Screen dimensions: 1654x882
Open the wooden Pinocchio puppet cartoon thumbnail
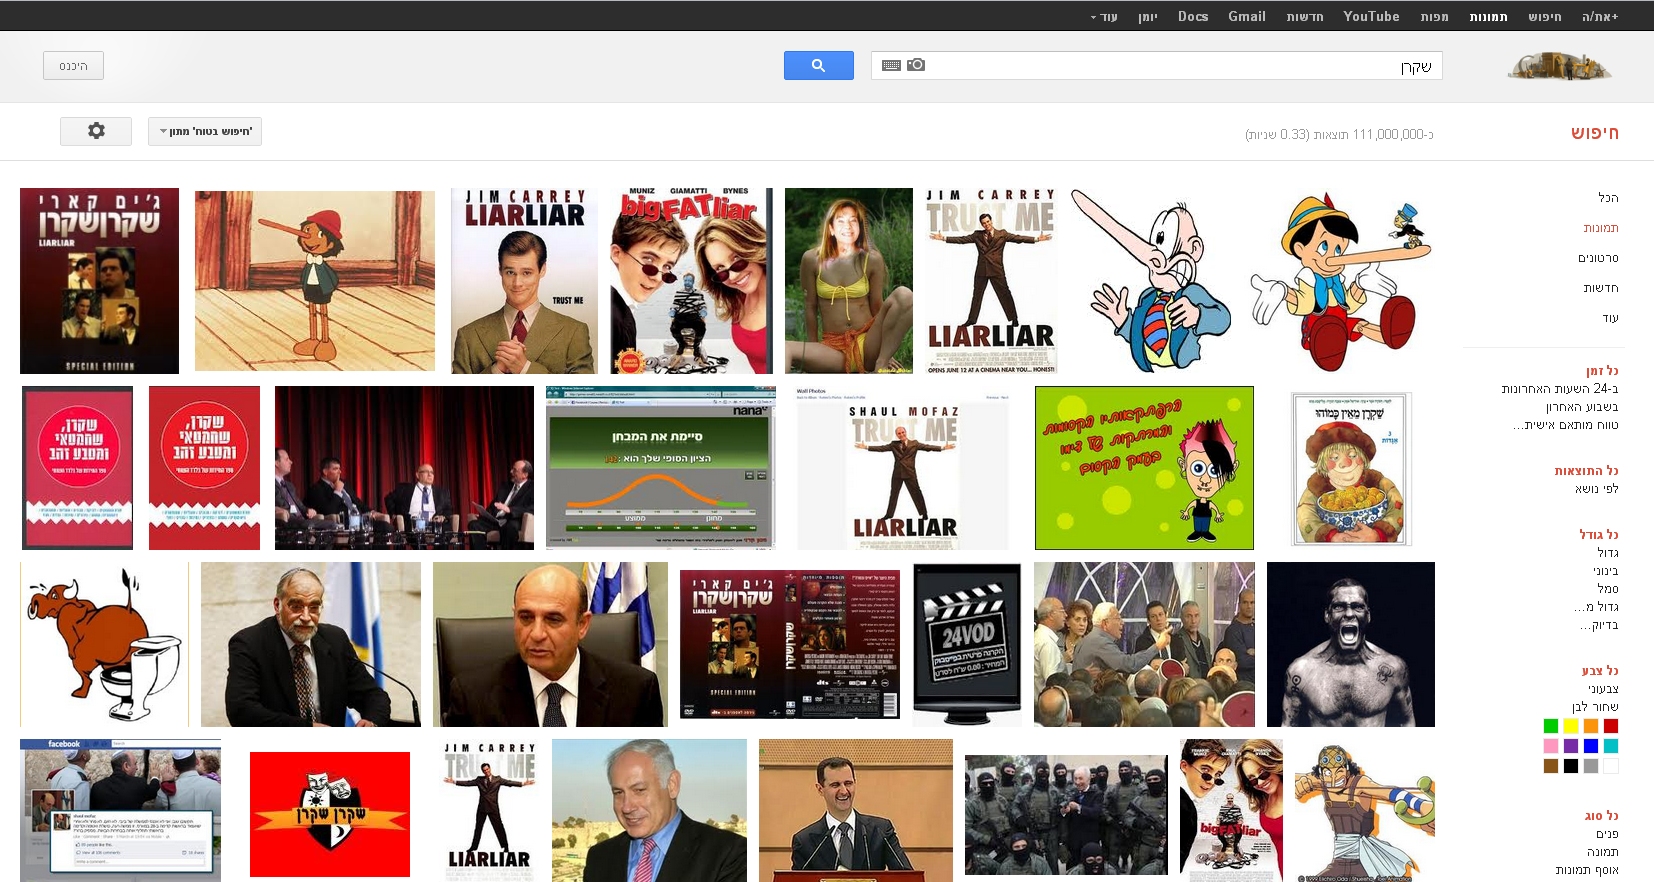pos(315,281)
